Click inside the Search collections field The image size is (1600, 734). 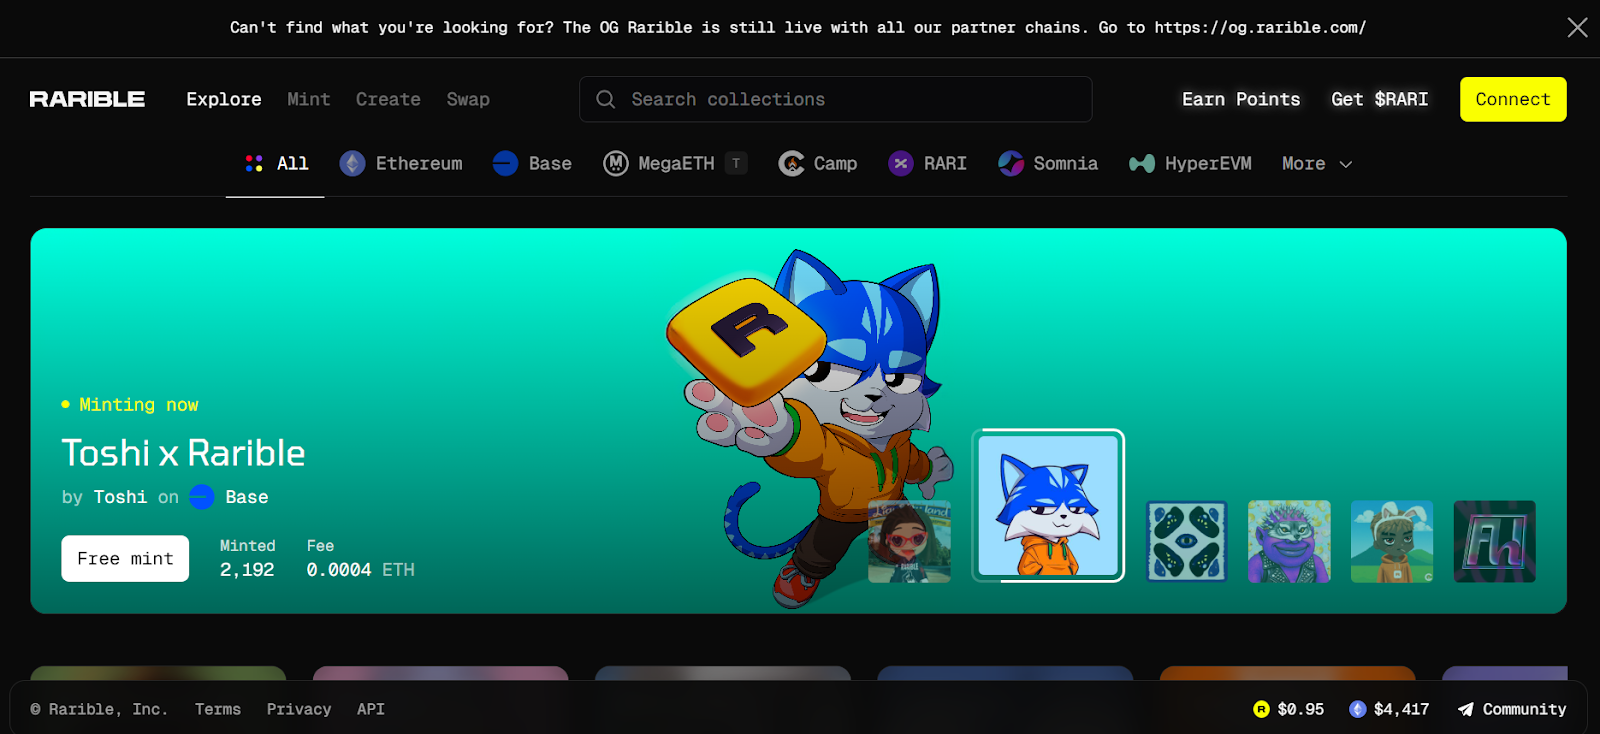(836, 99)
